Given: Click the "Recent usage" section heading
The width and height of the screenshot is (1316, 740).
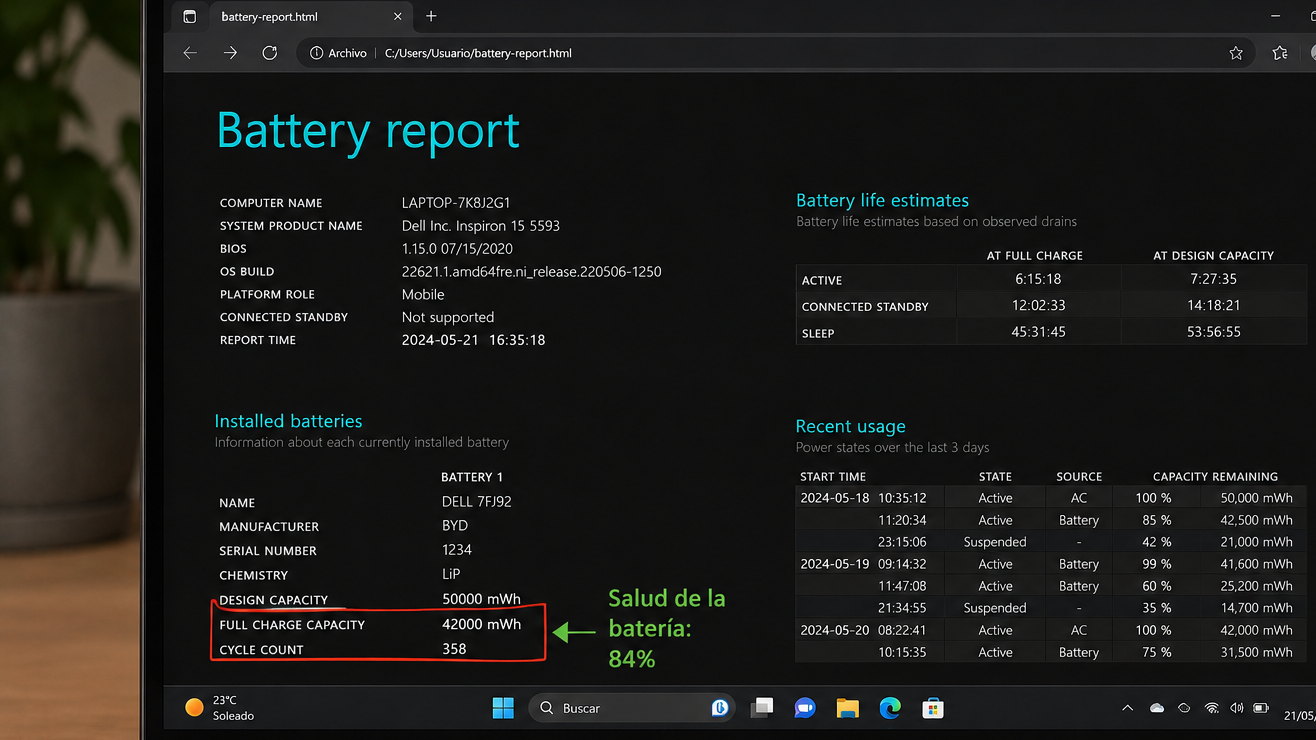Looking at the screenshot, I should (851, 426).
